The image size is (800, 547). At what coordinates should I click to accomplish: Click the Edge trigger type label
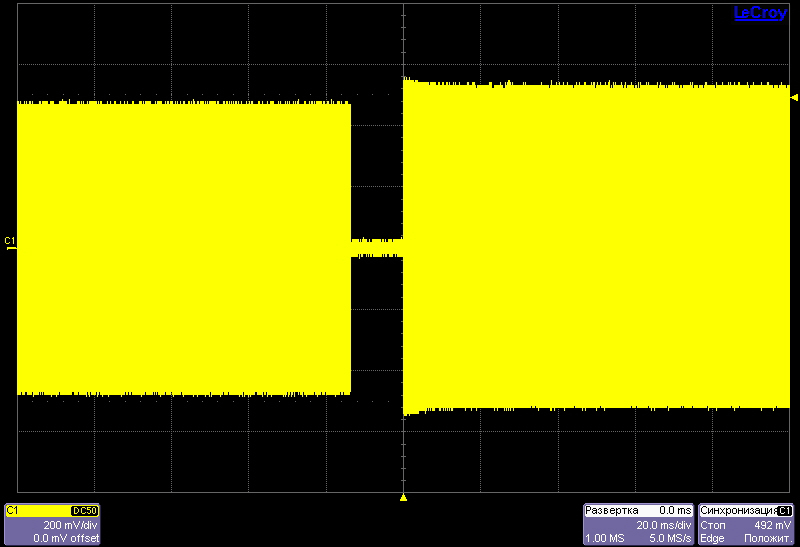(x=712, y=538)
